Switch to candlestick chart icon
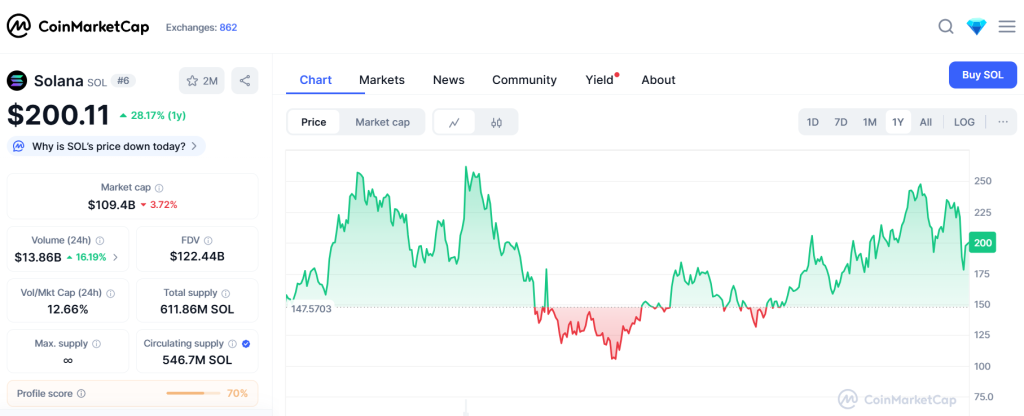The height and width of the screenshot is (416, 1024). coord(496,122)
